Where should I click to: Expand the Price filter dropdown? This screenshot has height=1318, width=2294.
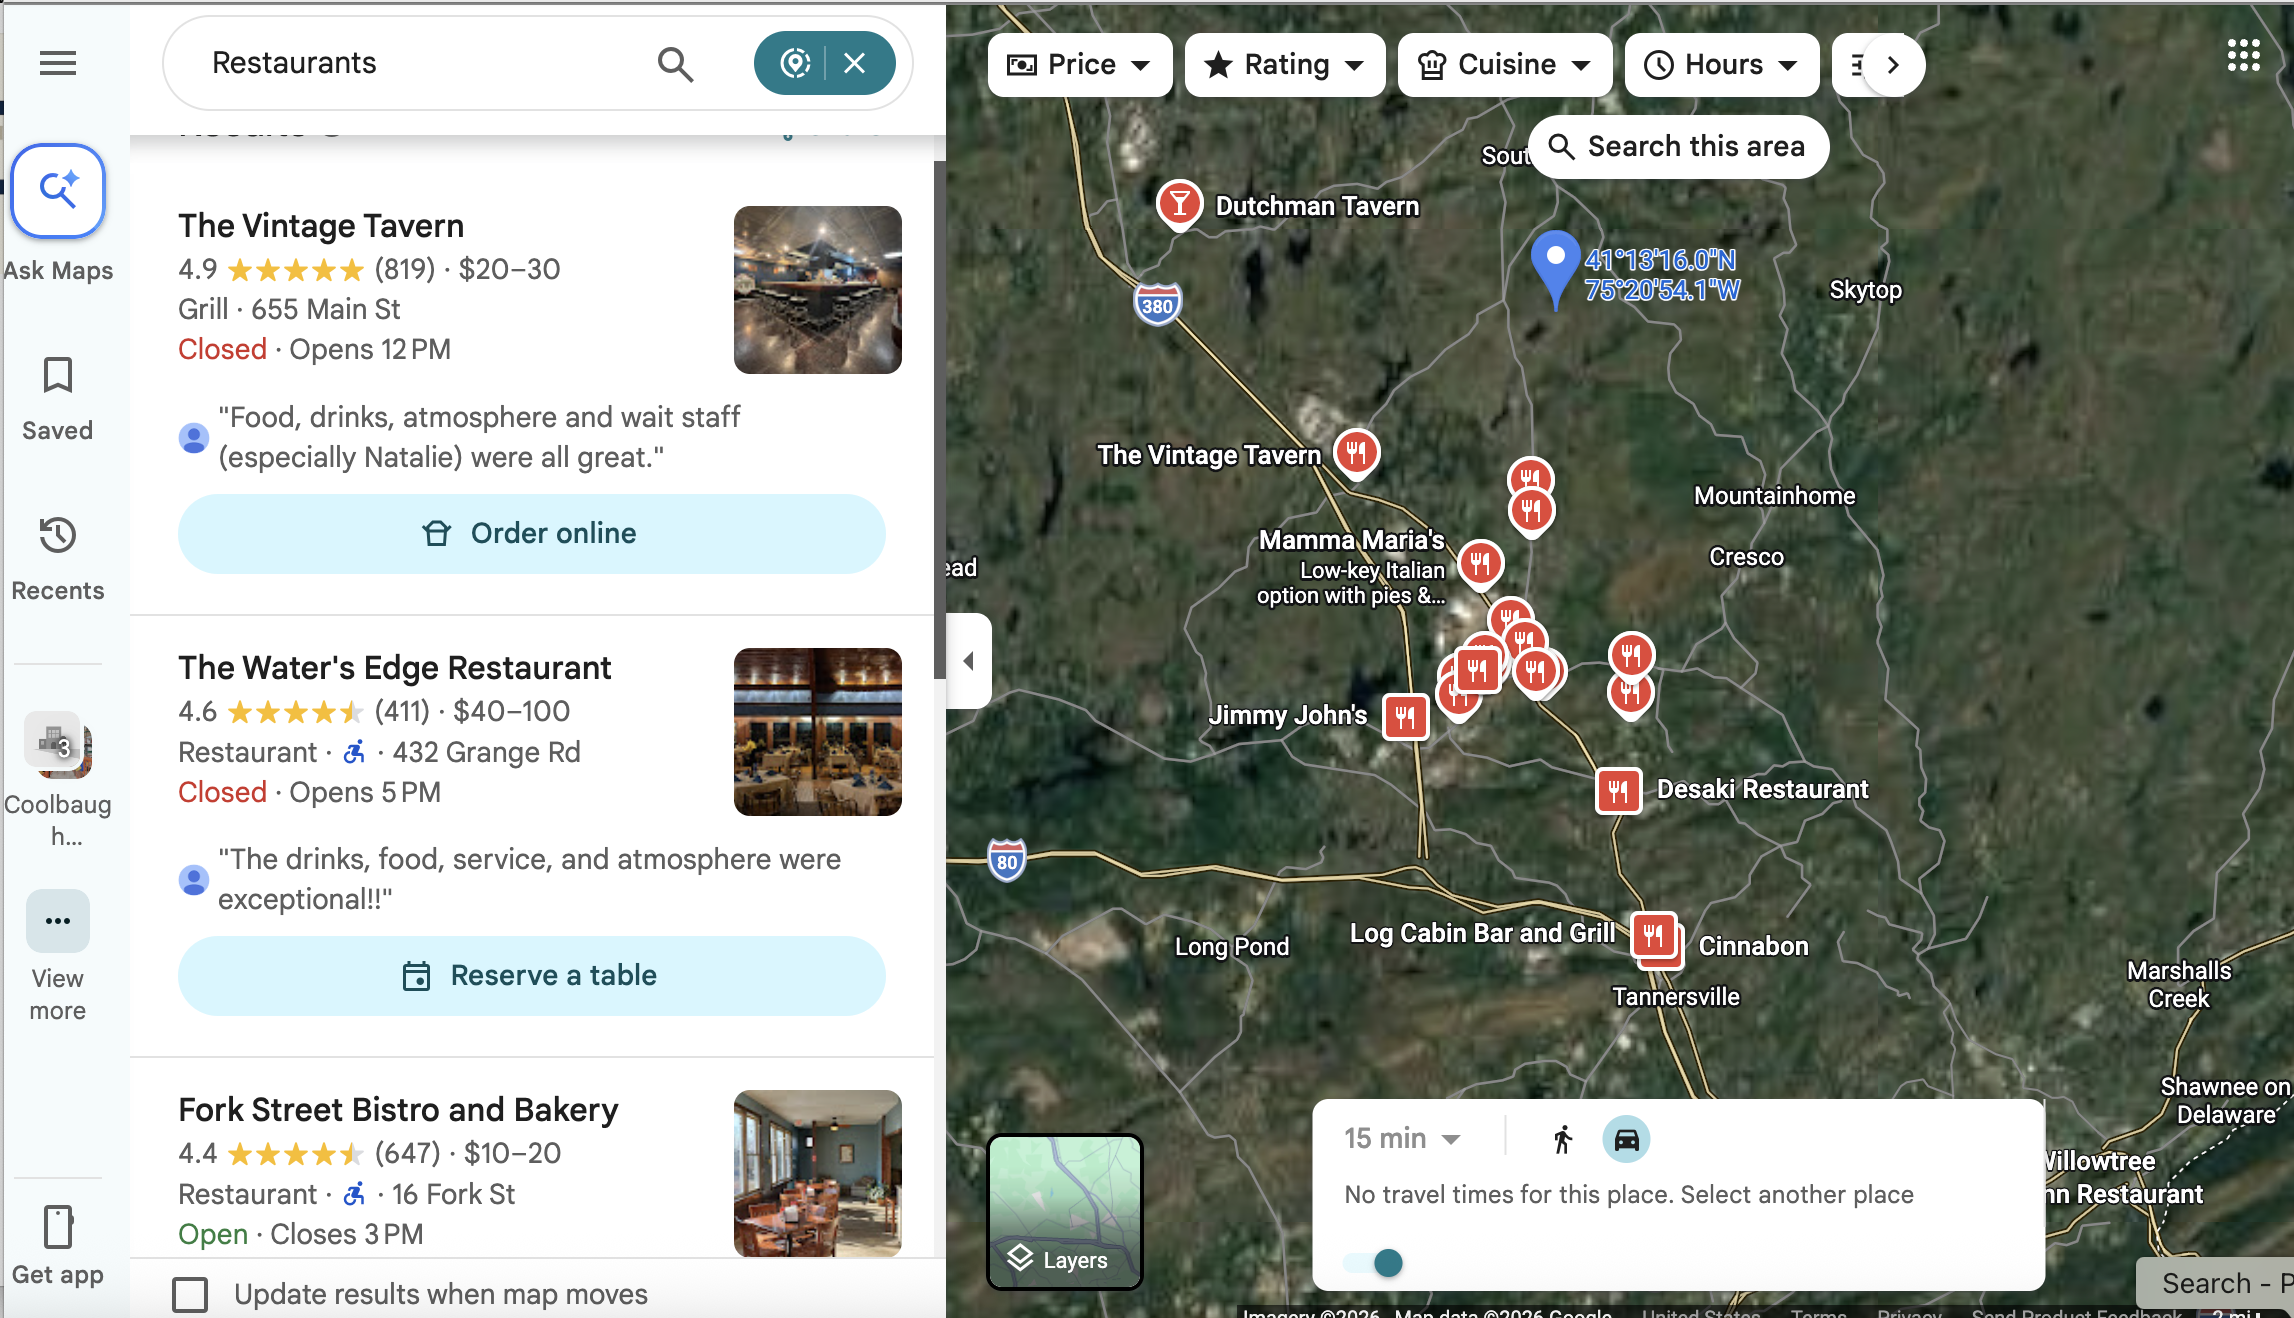(x=1080, y=65)
